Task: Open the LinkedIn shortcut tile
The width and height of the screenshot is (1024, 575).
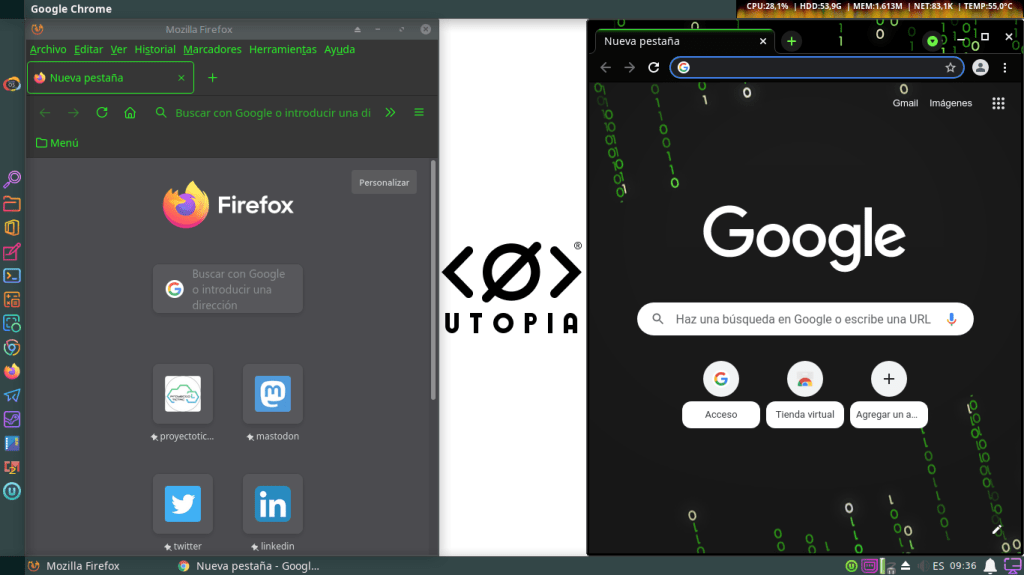Action: pos(272,504)
